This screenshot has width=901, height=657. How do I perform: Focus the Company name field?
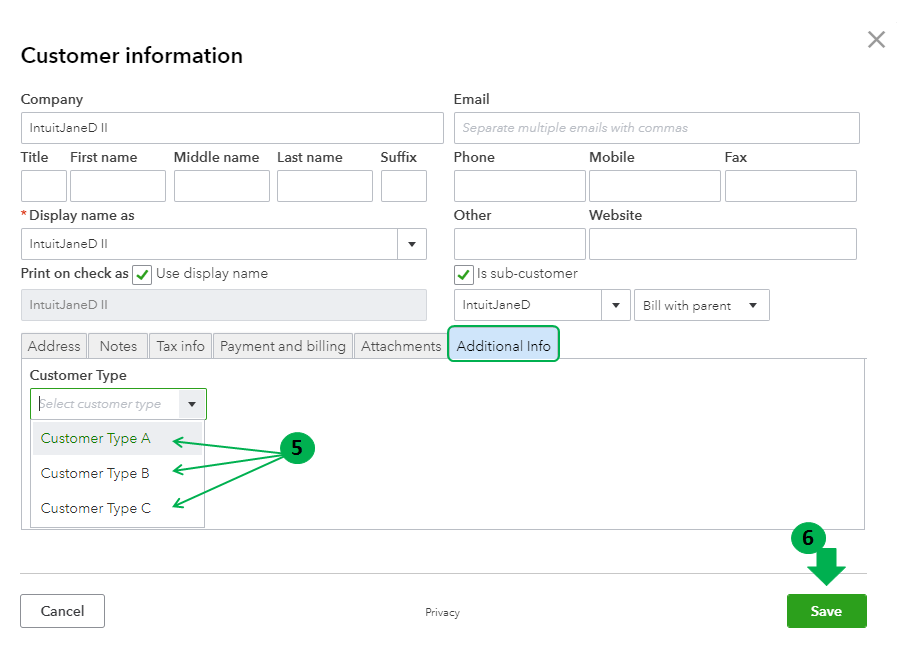coord(232,128)
